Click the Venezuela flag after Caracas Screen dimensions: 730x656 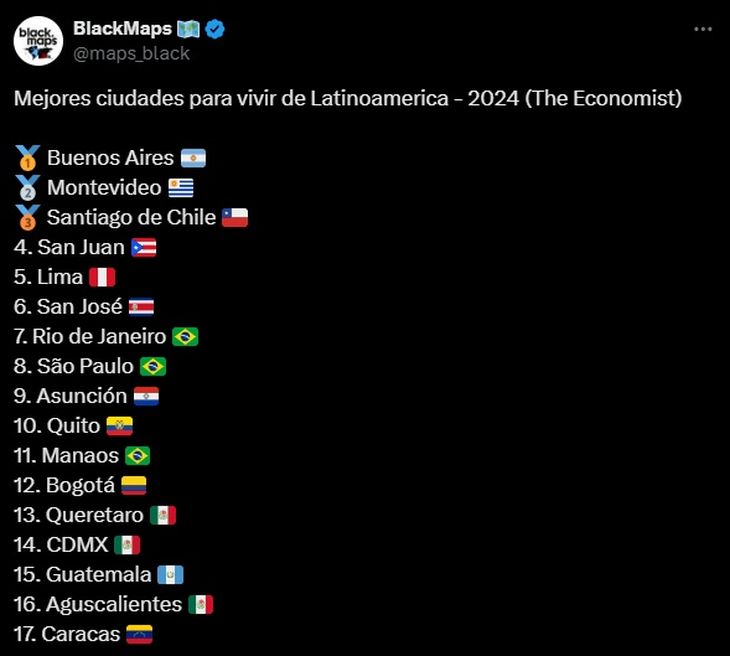coord(139,634)
